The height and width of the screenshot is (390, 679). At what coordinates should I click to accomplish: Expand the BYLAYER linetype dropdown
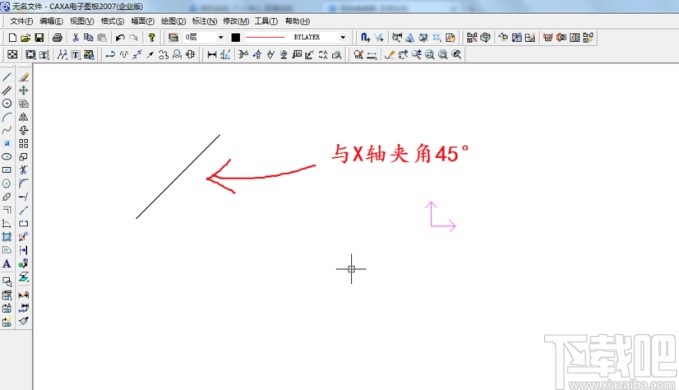tap(343, 38)
